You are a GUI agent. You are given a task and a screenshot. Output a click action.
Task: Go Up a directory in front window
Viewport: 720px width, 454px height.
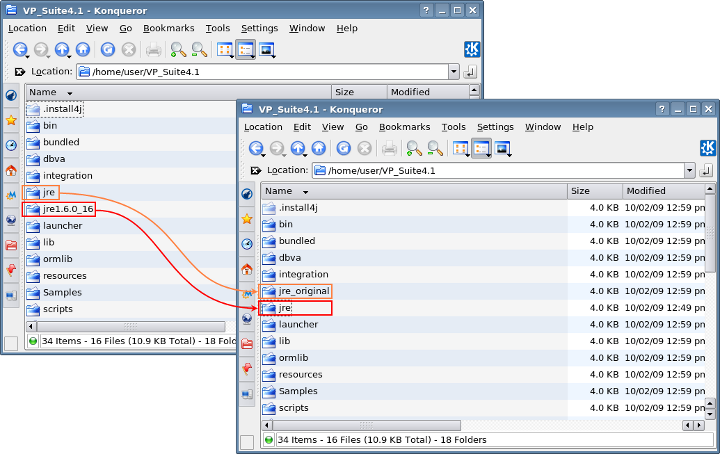(x=298, y=148)
